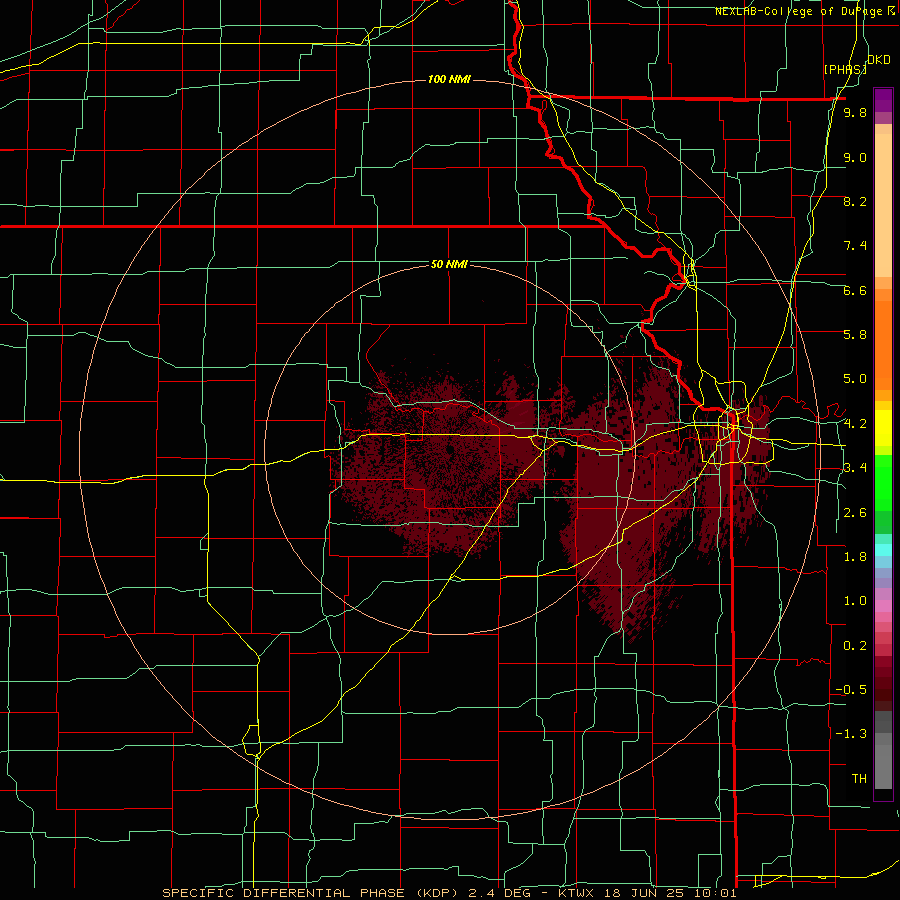Screen dimensions: 900x900
Task: Pick the purple top segment of color scale
Action: coord(883,100)
